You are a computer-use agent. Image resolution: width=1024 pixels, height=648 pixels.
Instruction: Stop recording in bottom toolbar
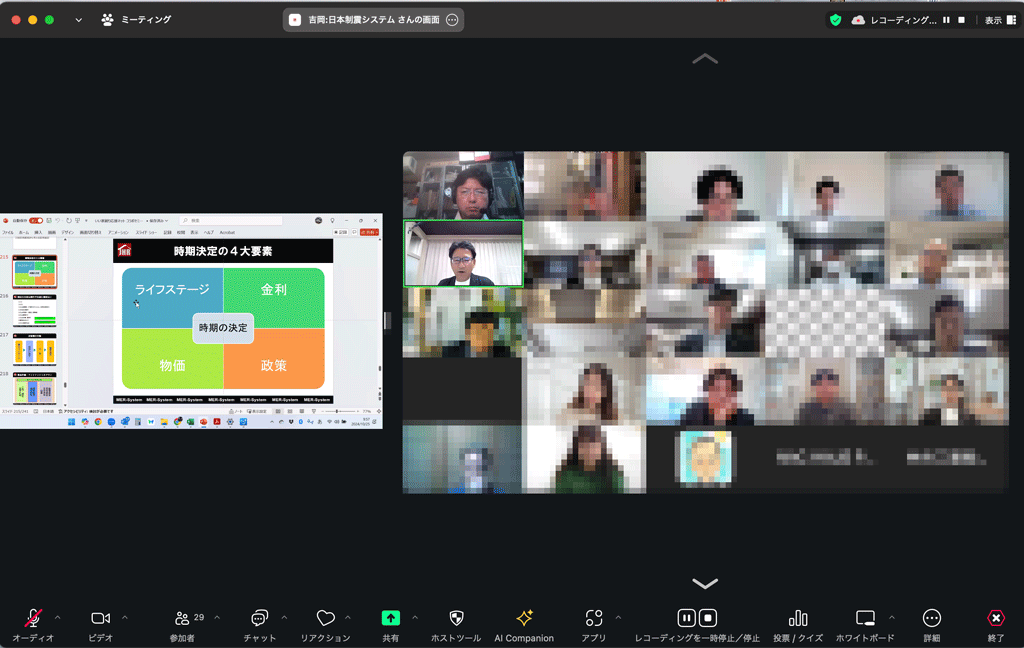tap(708, 618)
